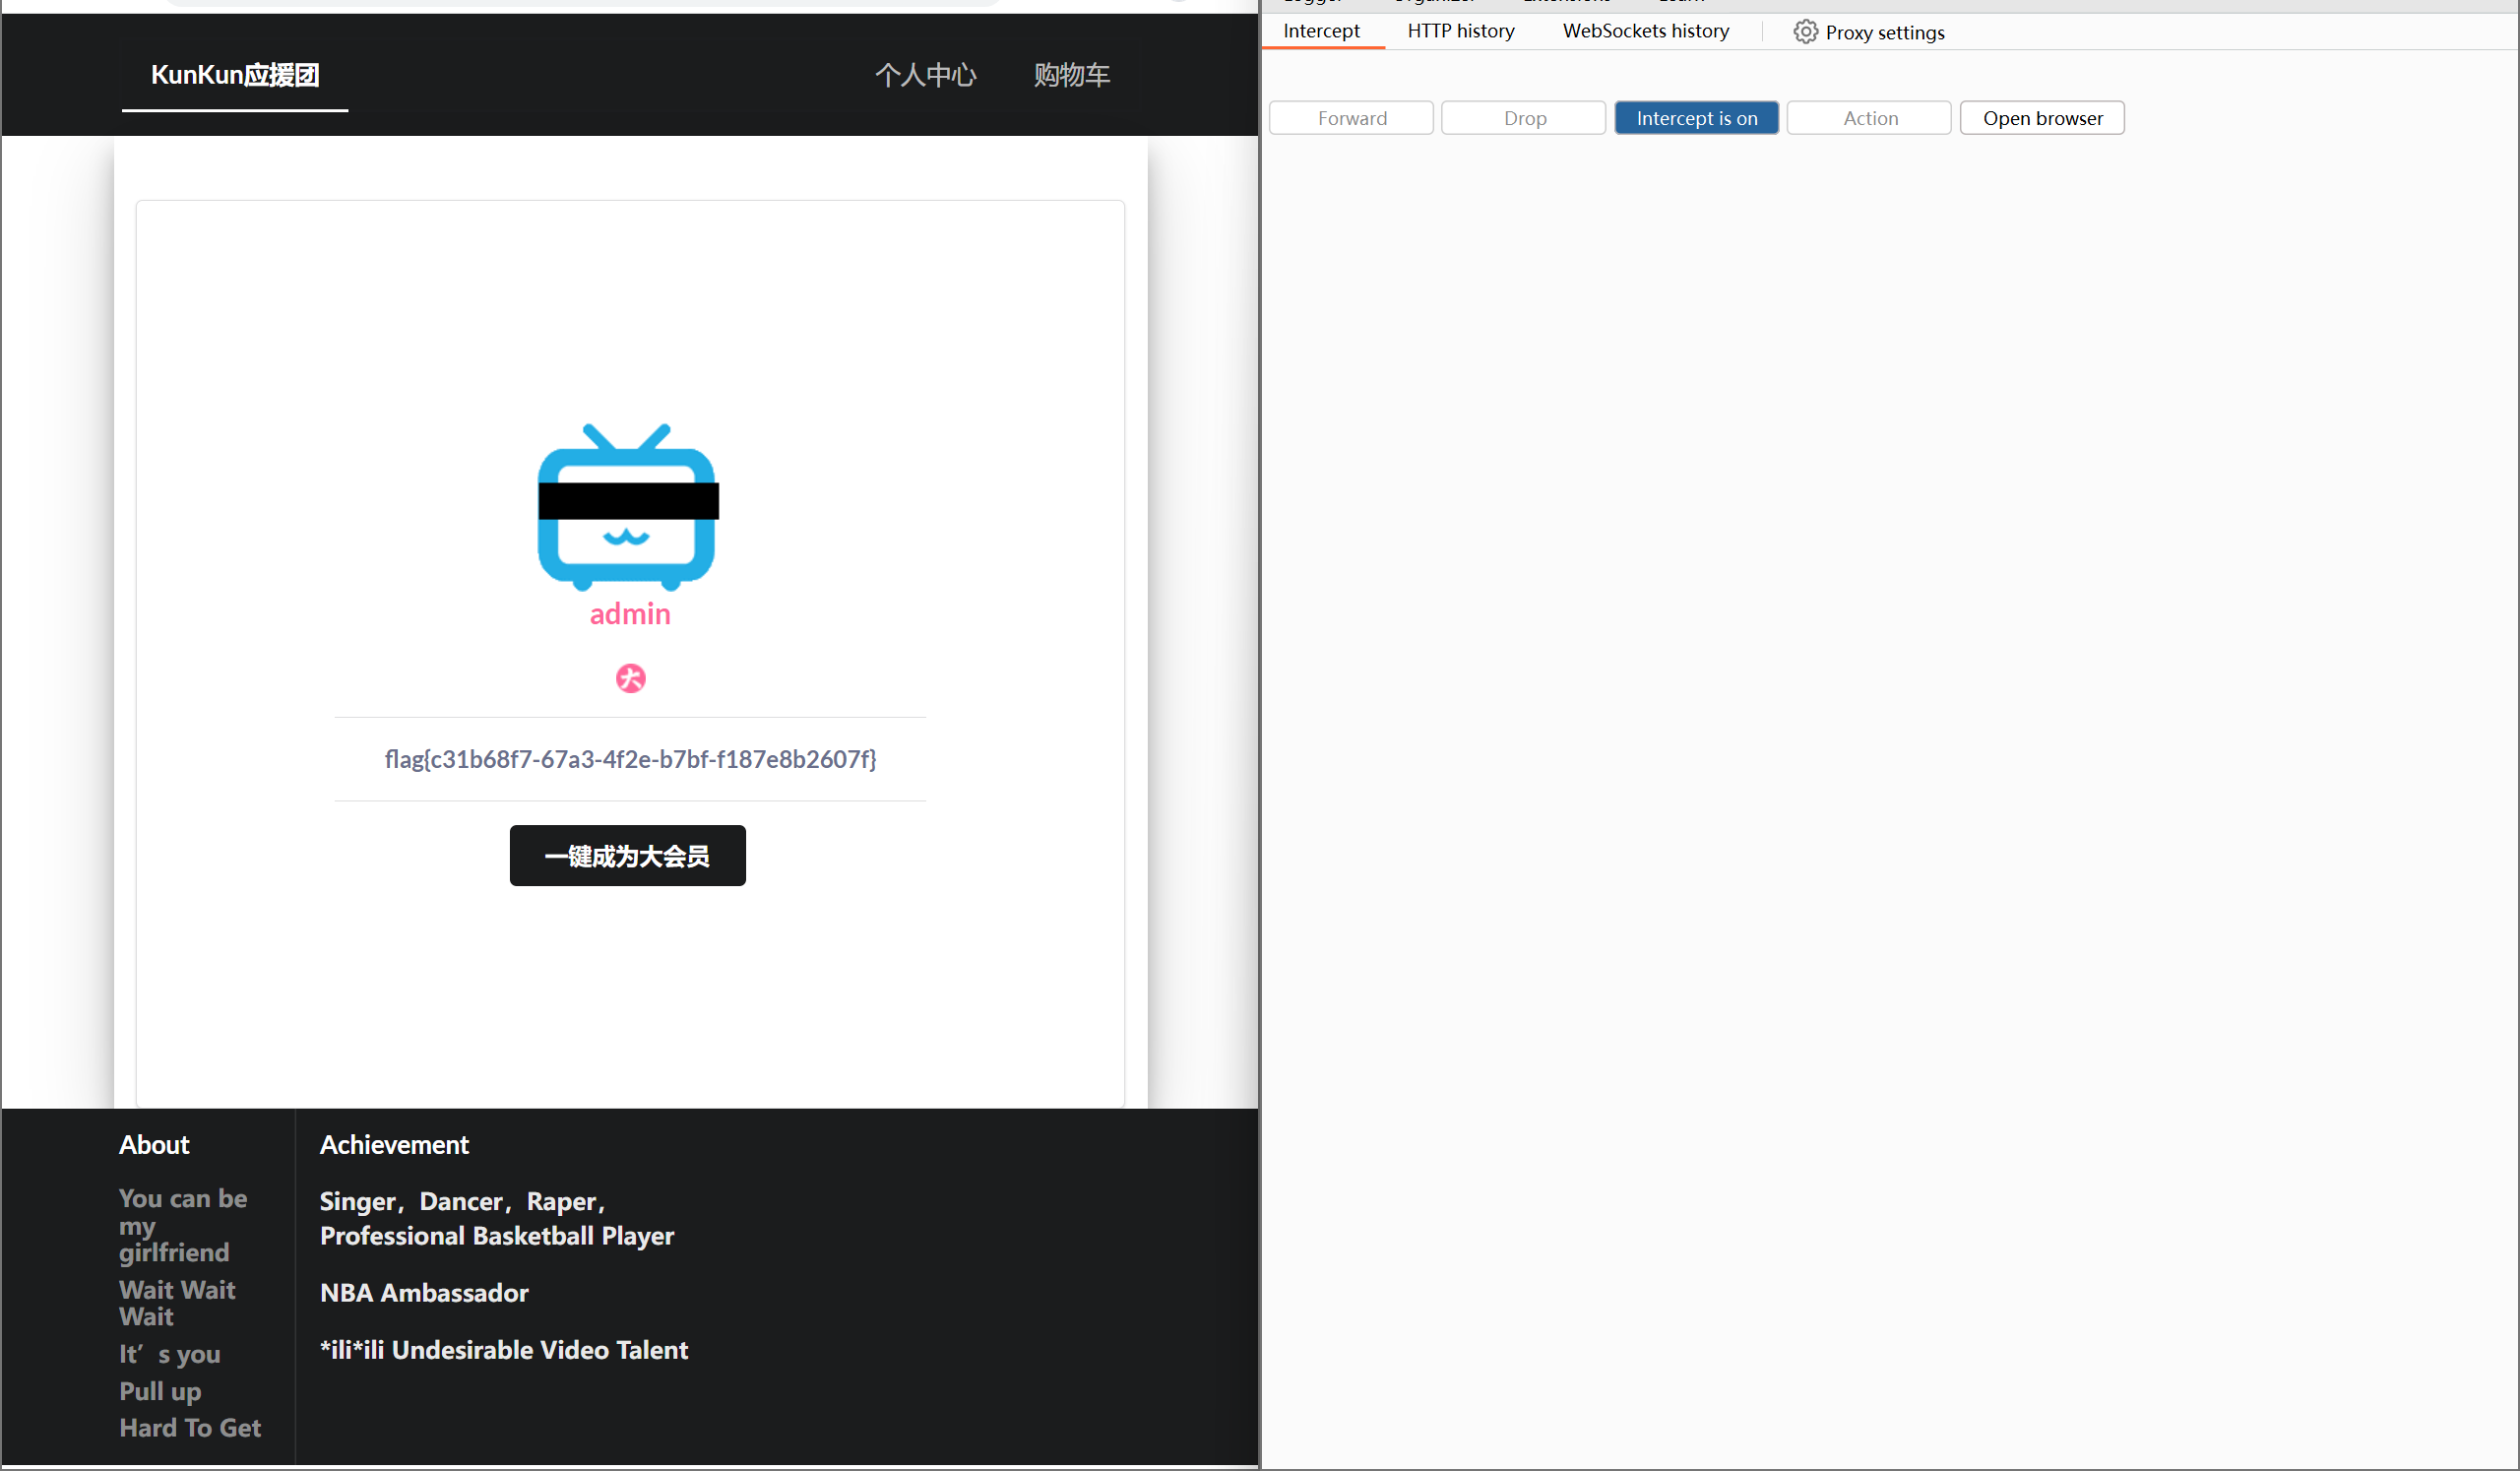Open the 个人中心 nav link
Viewport: 2520px width, 1471px height.
(925, 75)
